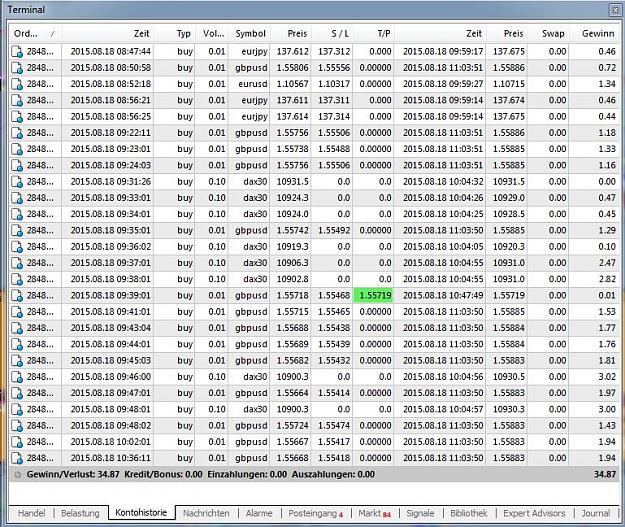Image resolution: width=625 pixels, height=527 pixels.
Task: Click the green T/P cell 1.55719
Action: click(x=374, y=296)
